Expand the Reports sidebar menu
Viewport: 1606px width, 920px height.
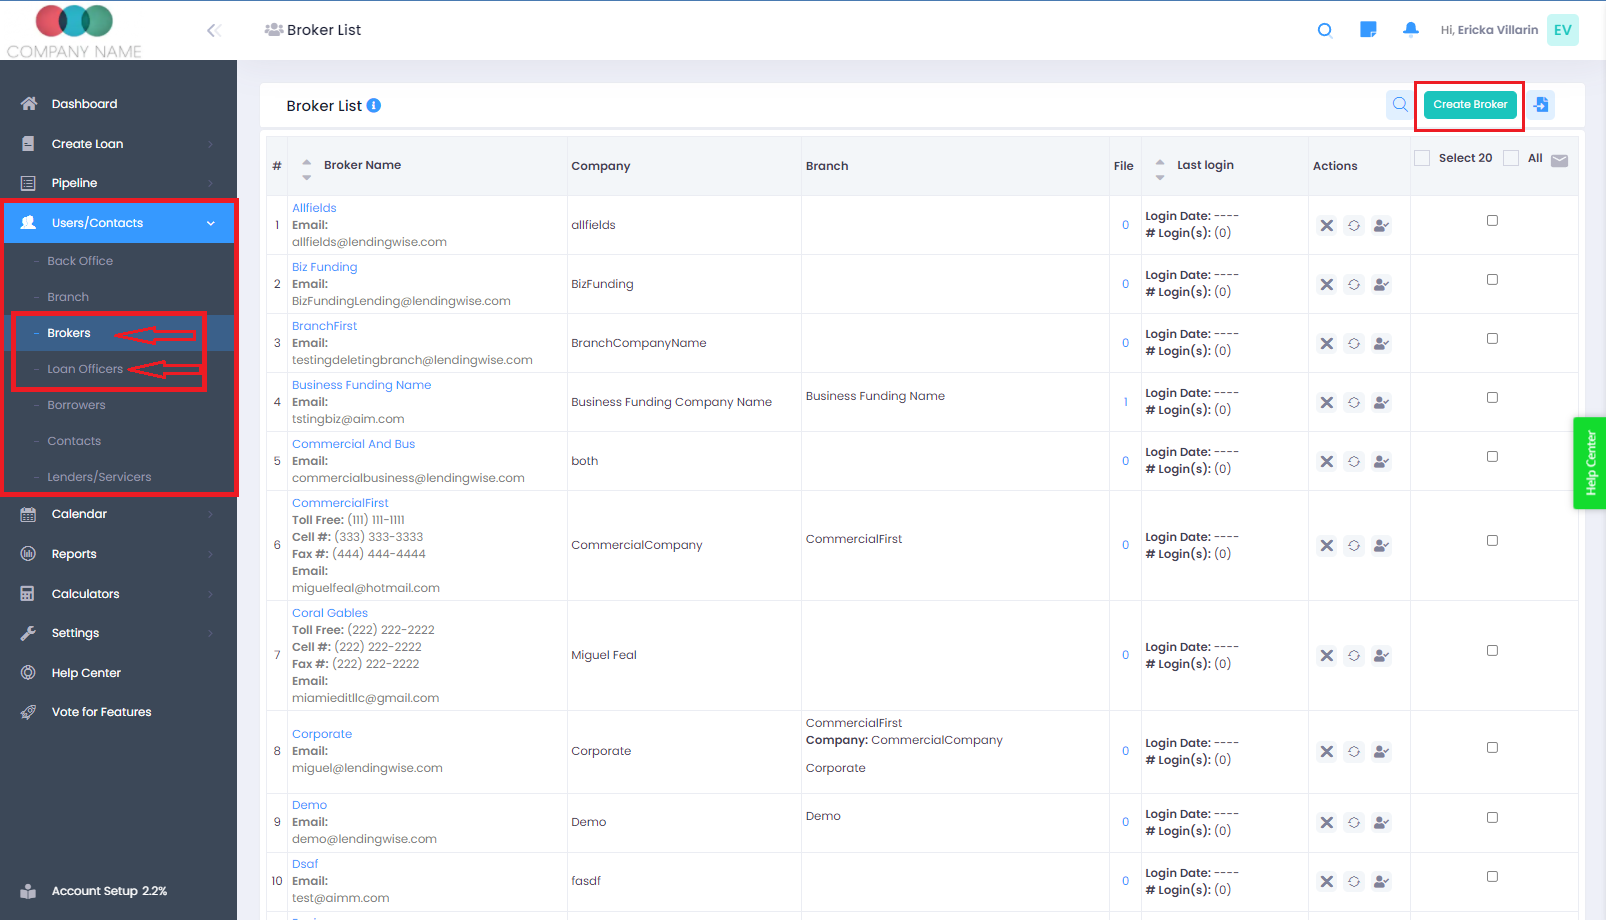[x=119, y=554]
